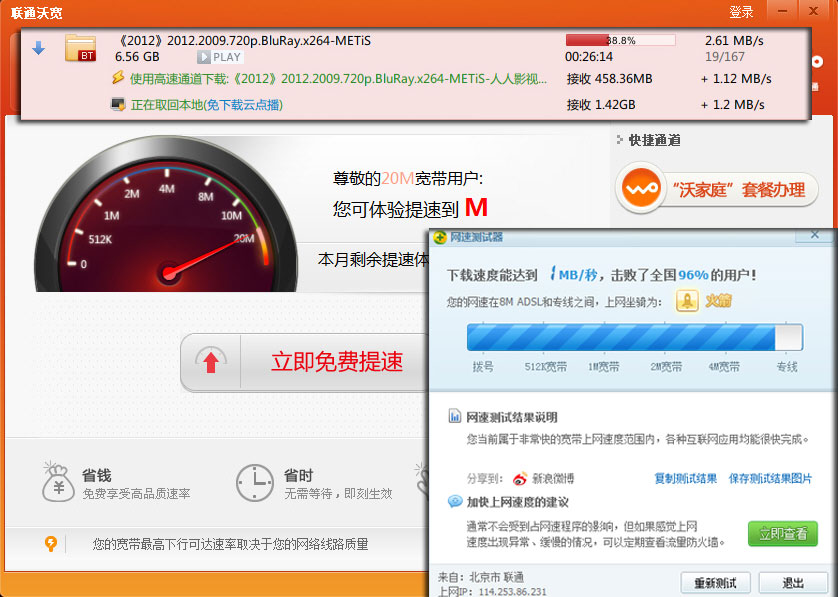Click the 加快上网速度的建议 chat bubble icon

point(455,501)
